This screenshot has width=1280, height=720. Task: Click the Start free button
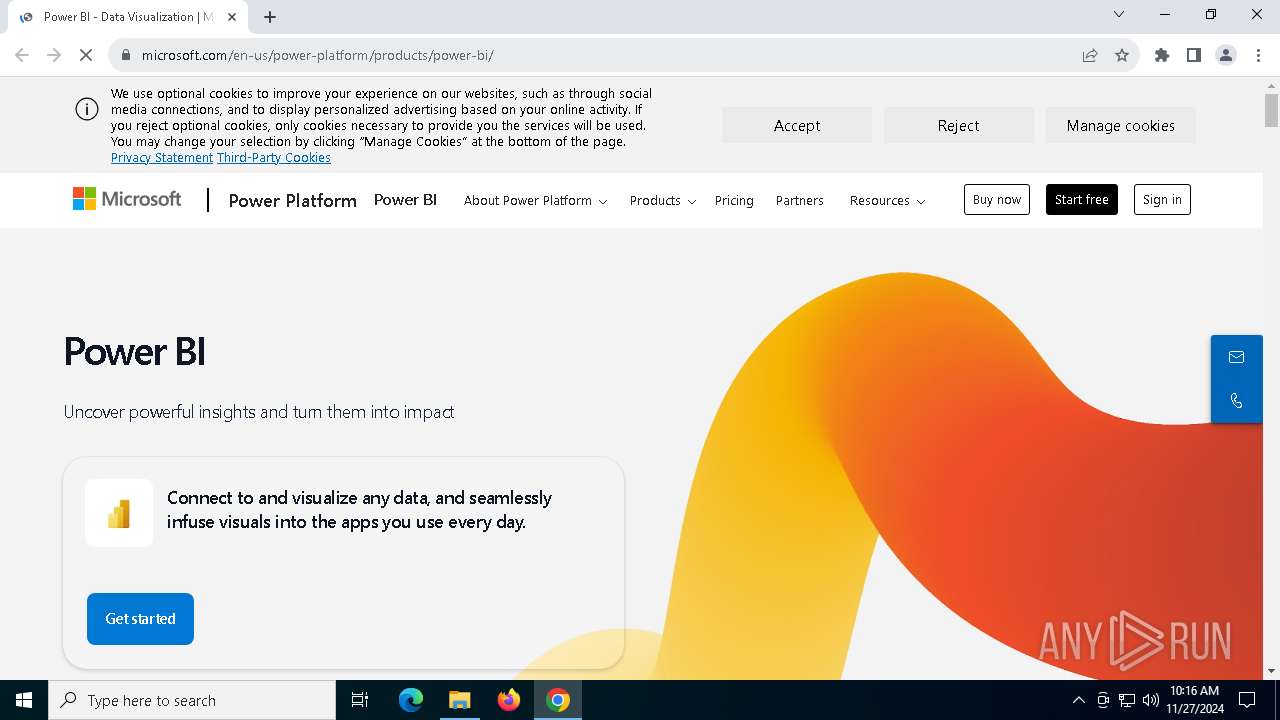tap(1082, 200)
